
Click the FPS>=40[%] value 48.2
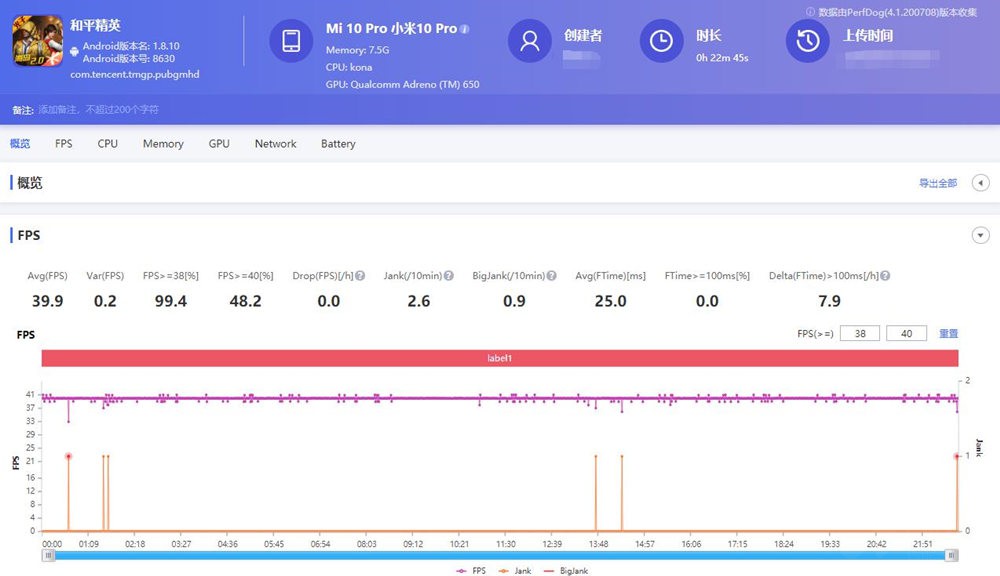246,301
